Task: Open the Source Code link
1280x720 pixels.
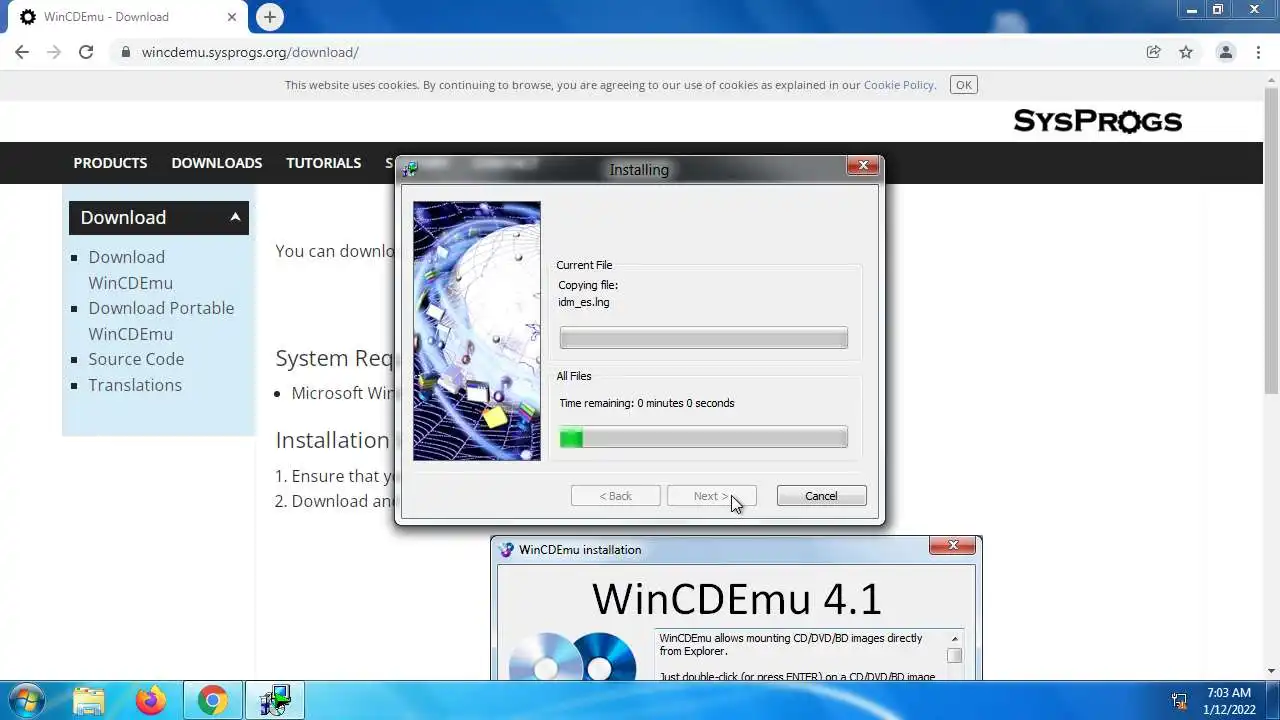Action: [136, 359]
